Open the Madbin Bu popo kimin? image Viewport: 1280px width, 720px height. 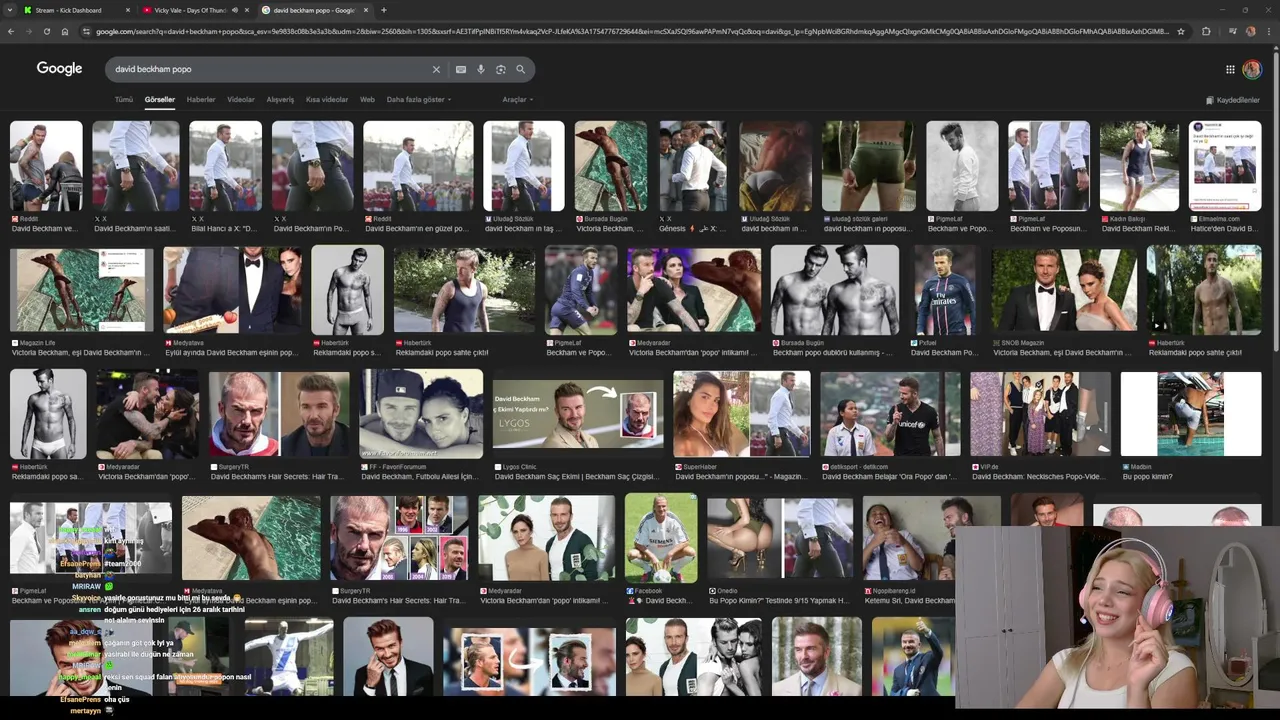pyautogui.click(x=1191, y=414)
